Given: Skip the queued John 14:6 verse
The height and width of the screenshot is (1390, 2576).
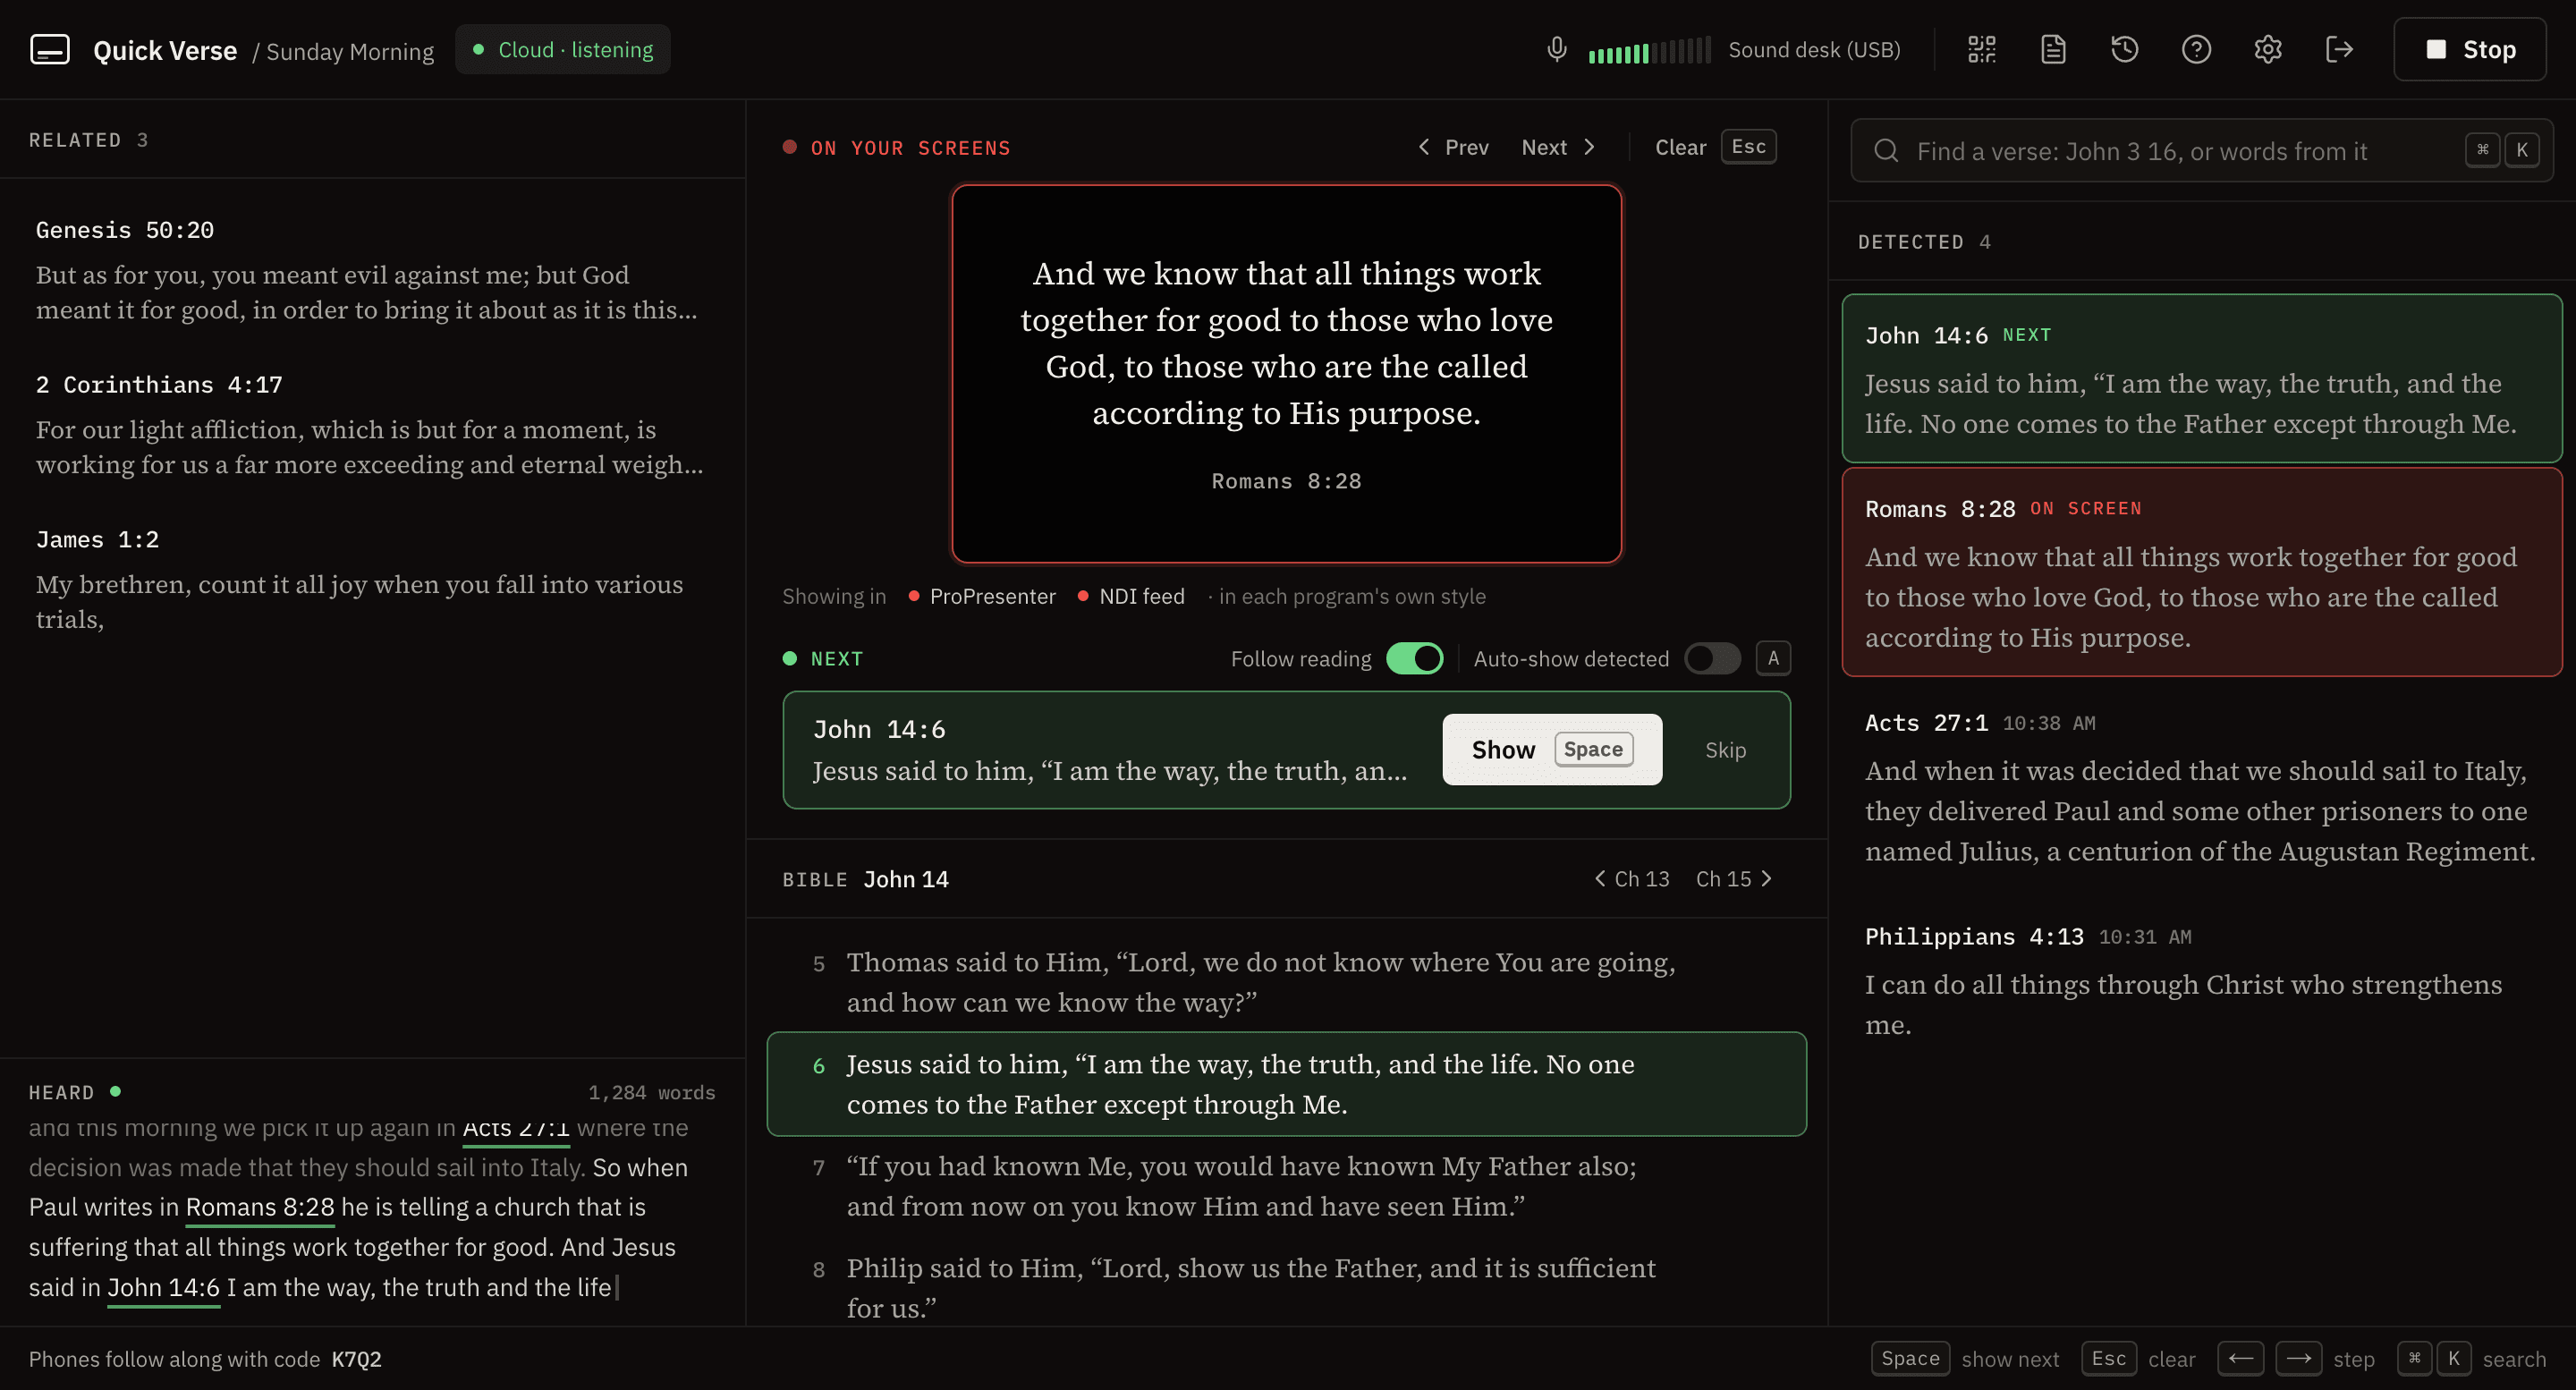Looking at the screenshot, I should click(x=1725, y=749).
